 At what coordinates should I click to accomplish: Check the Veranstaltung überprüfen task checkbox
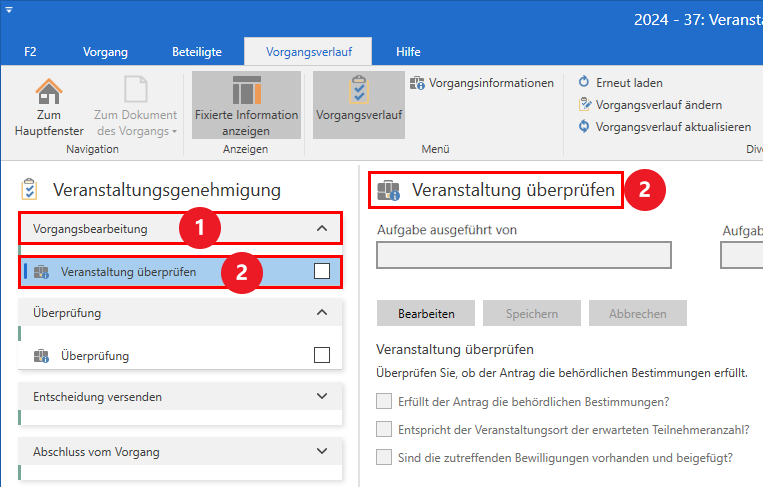tap(322, 271)
